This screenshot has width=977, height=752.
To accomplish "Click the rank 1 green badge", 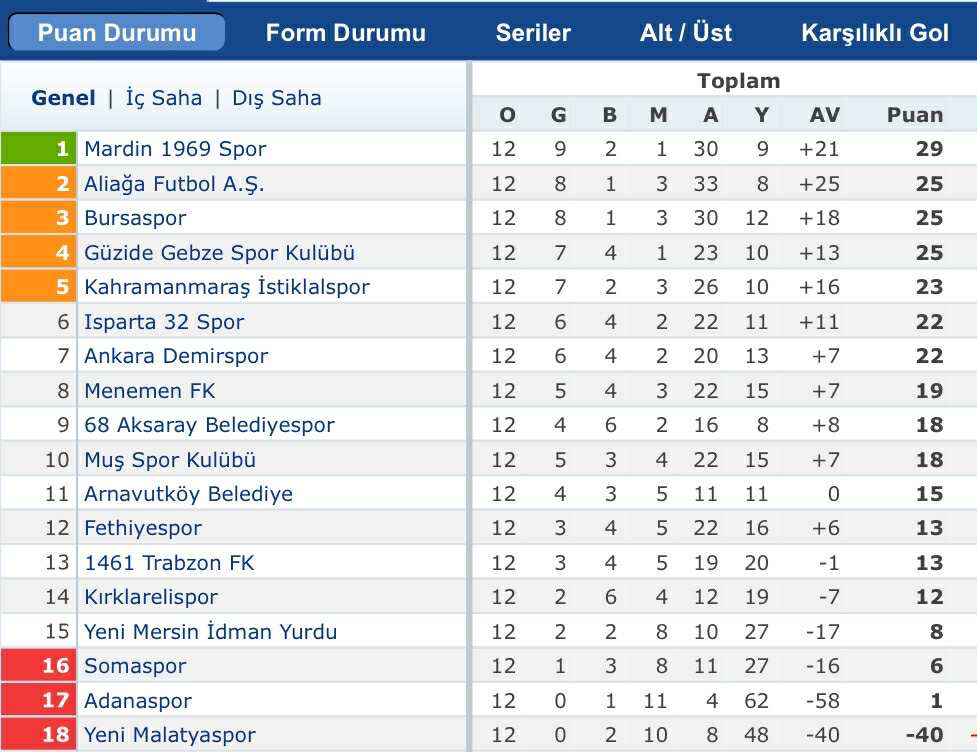I will click(38, 148).
